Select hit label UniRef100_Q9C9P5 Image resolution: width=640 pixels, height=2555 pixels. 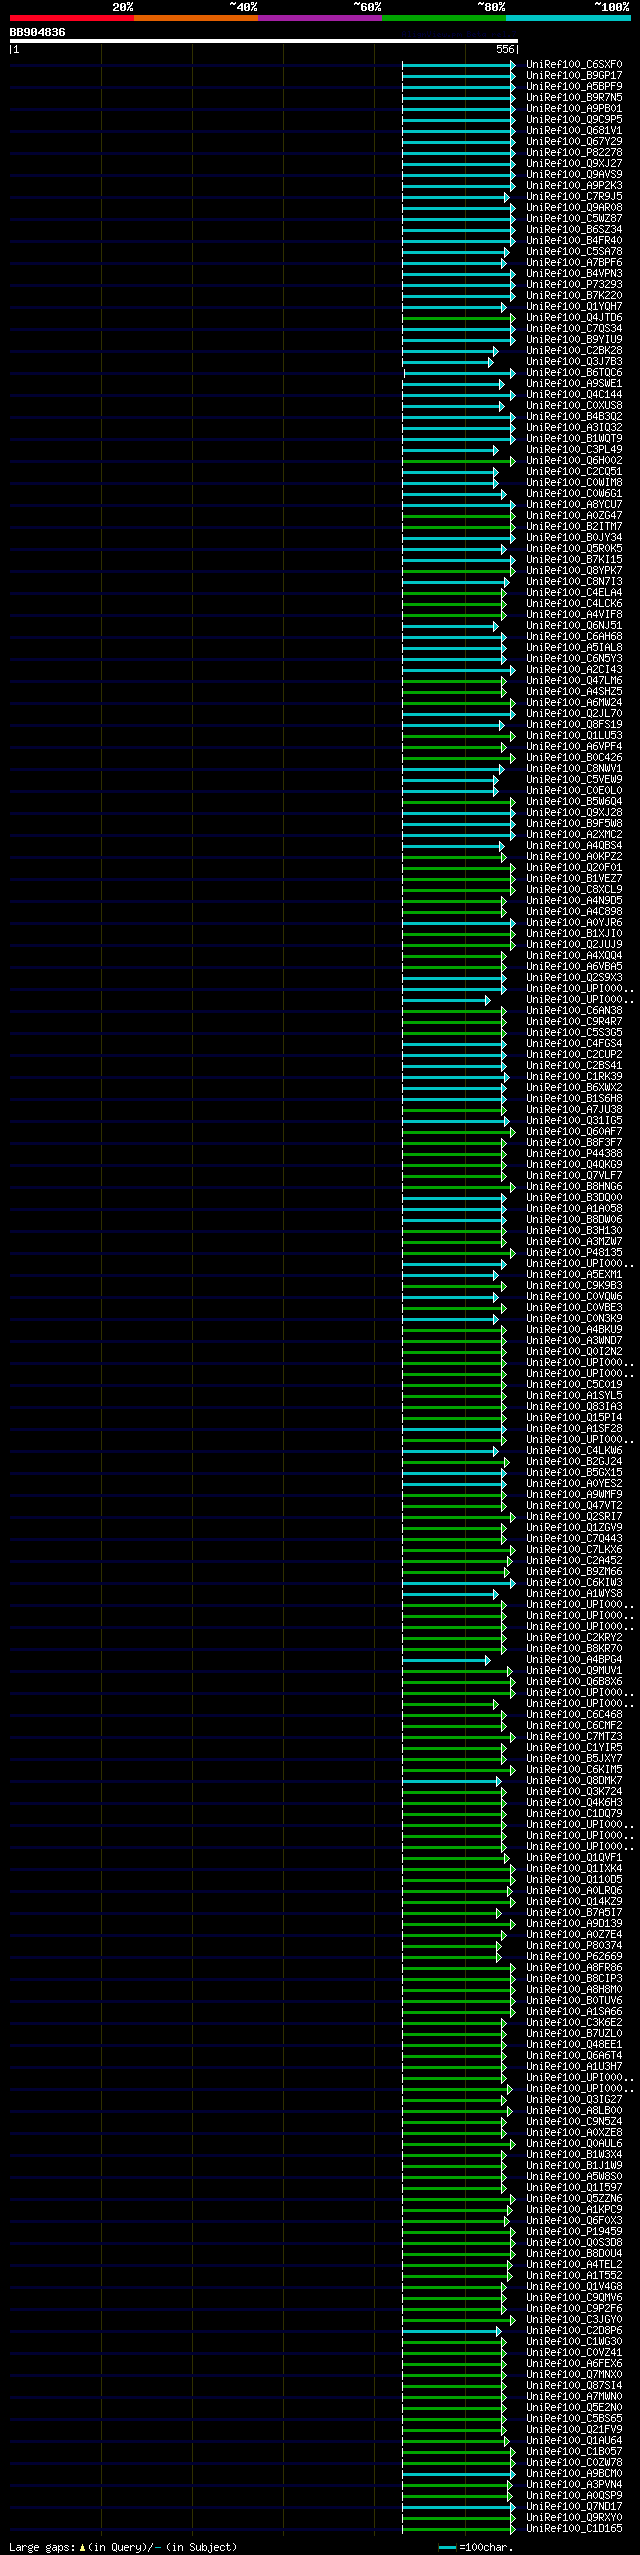click(574, 120)
